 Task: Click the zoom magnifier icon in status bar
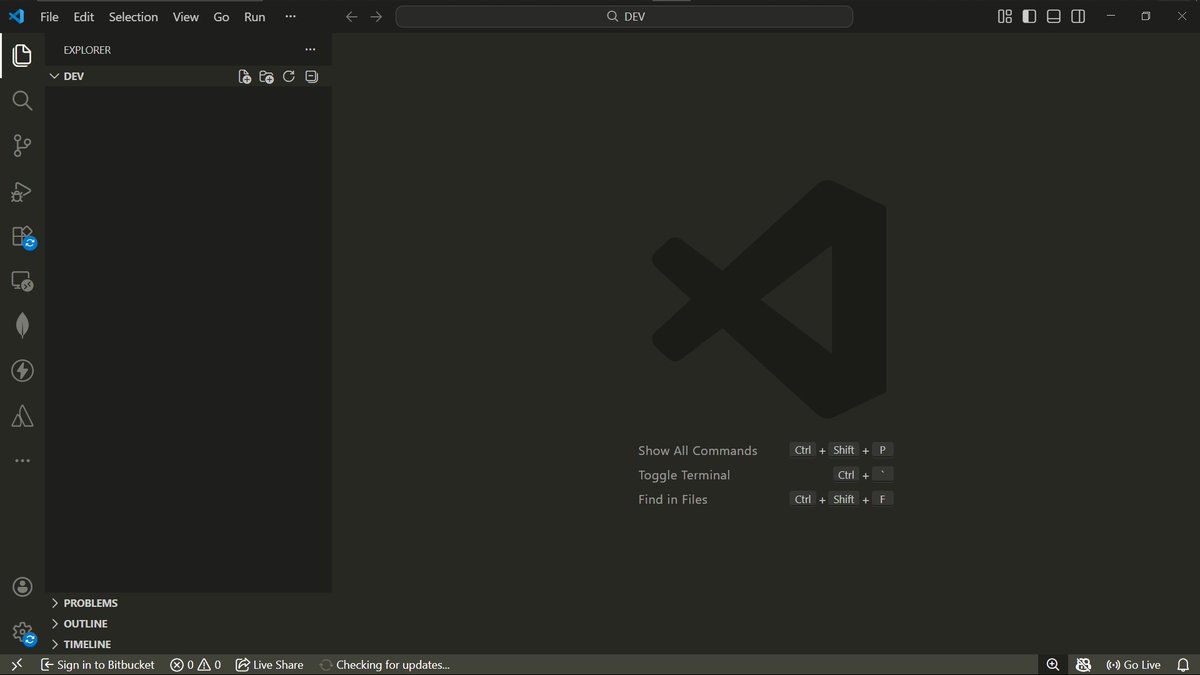coord(1053,665)
